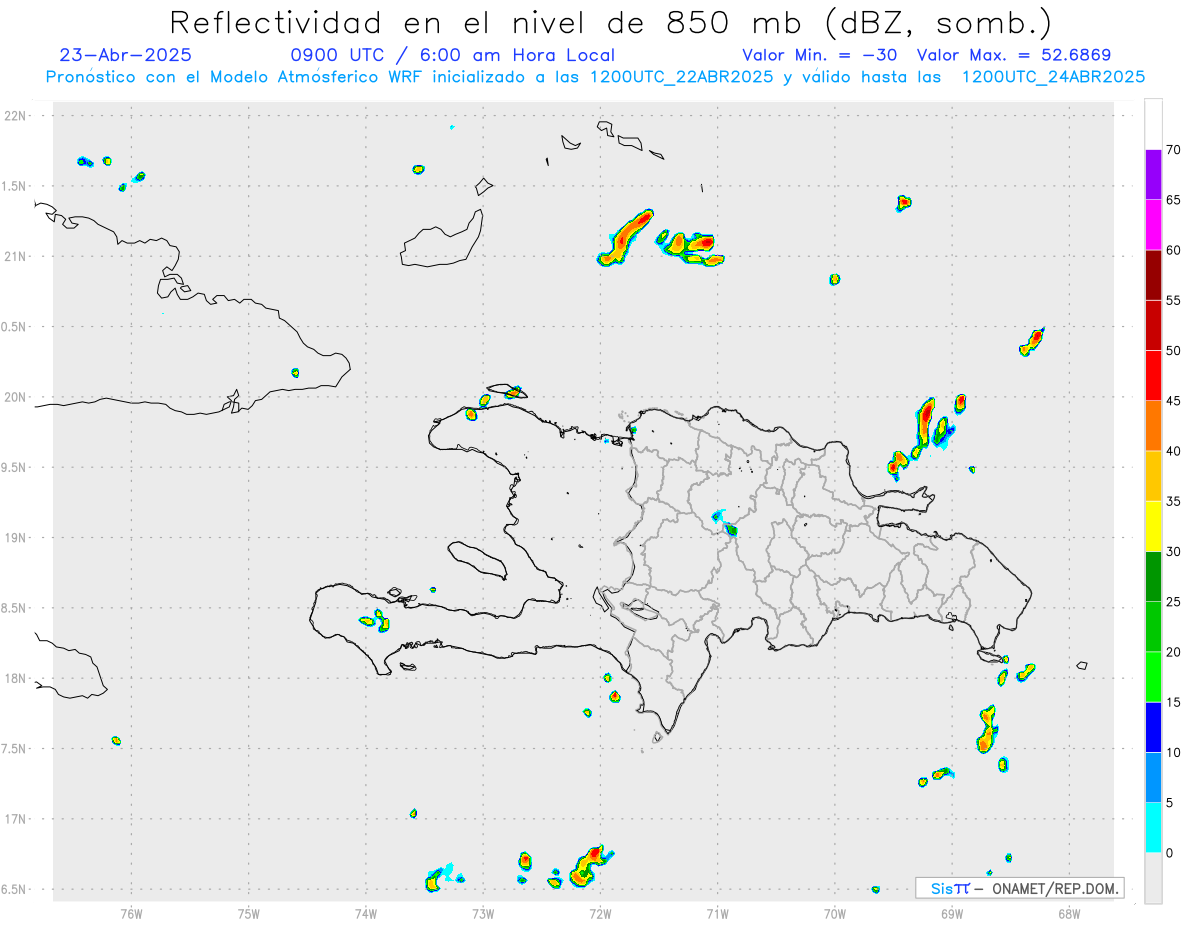Viewport: 1200px width, 927px height.
Task: Click the dark green 25–30 dBZ color swatch
Action: pyautogui.click(x=1153, y=577)
